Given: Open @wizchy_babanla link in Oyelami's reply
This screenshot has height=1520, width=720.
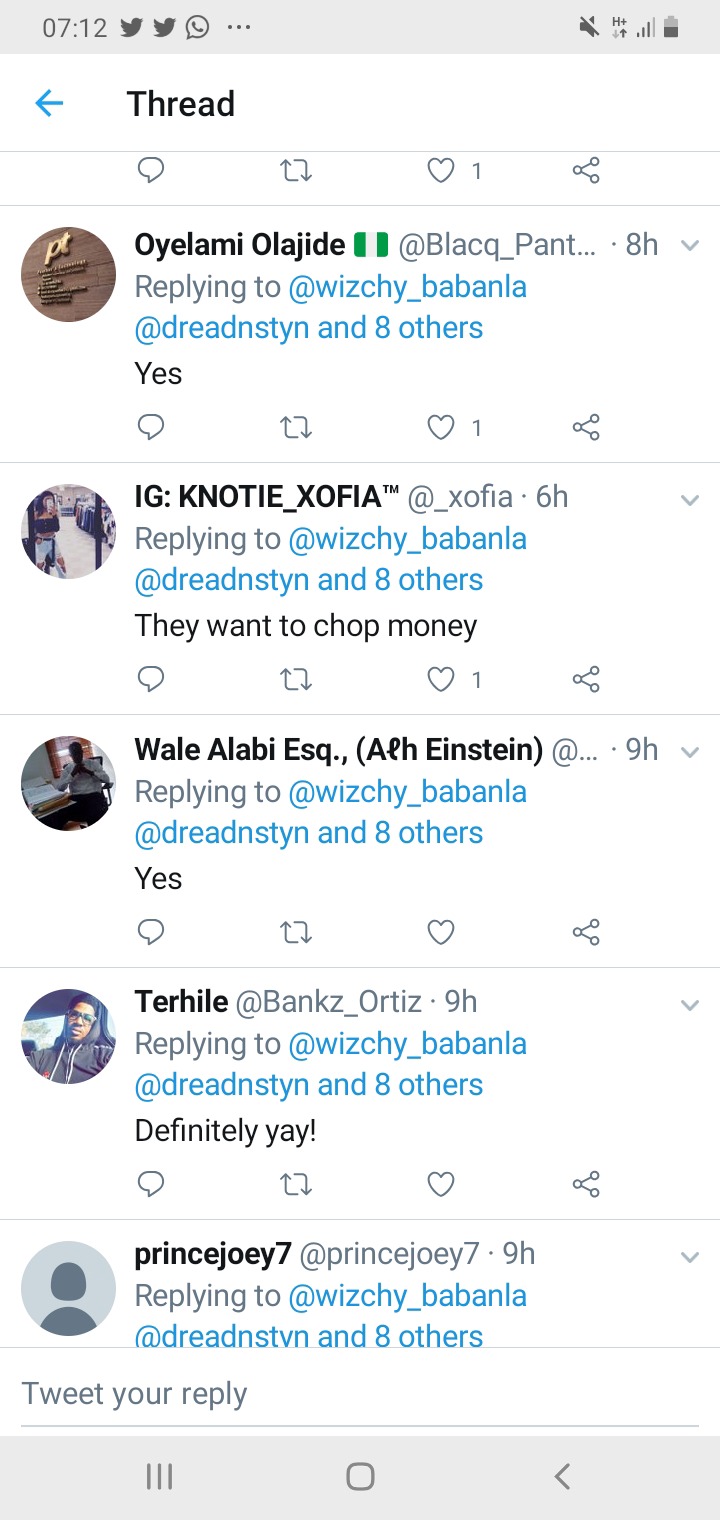Looking at the screenshot, I should point(407,287).
